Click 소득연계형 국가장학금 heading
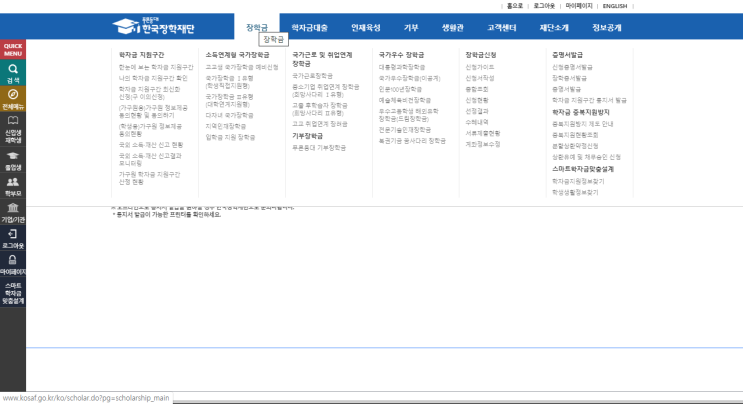Image resolution: width=743 pixels, height=404 pixels. [x=237, y=55]
